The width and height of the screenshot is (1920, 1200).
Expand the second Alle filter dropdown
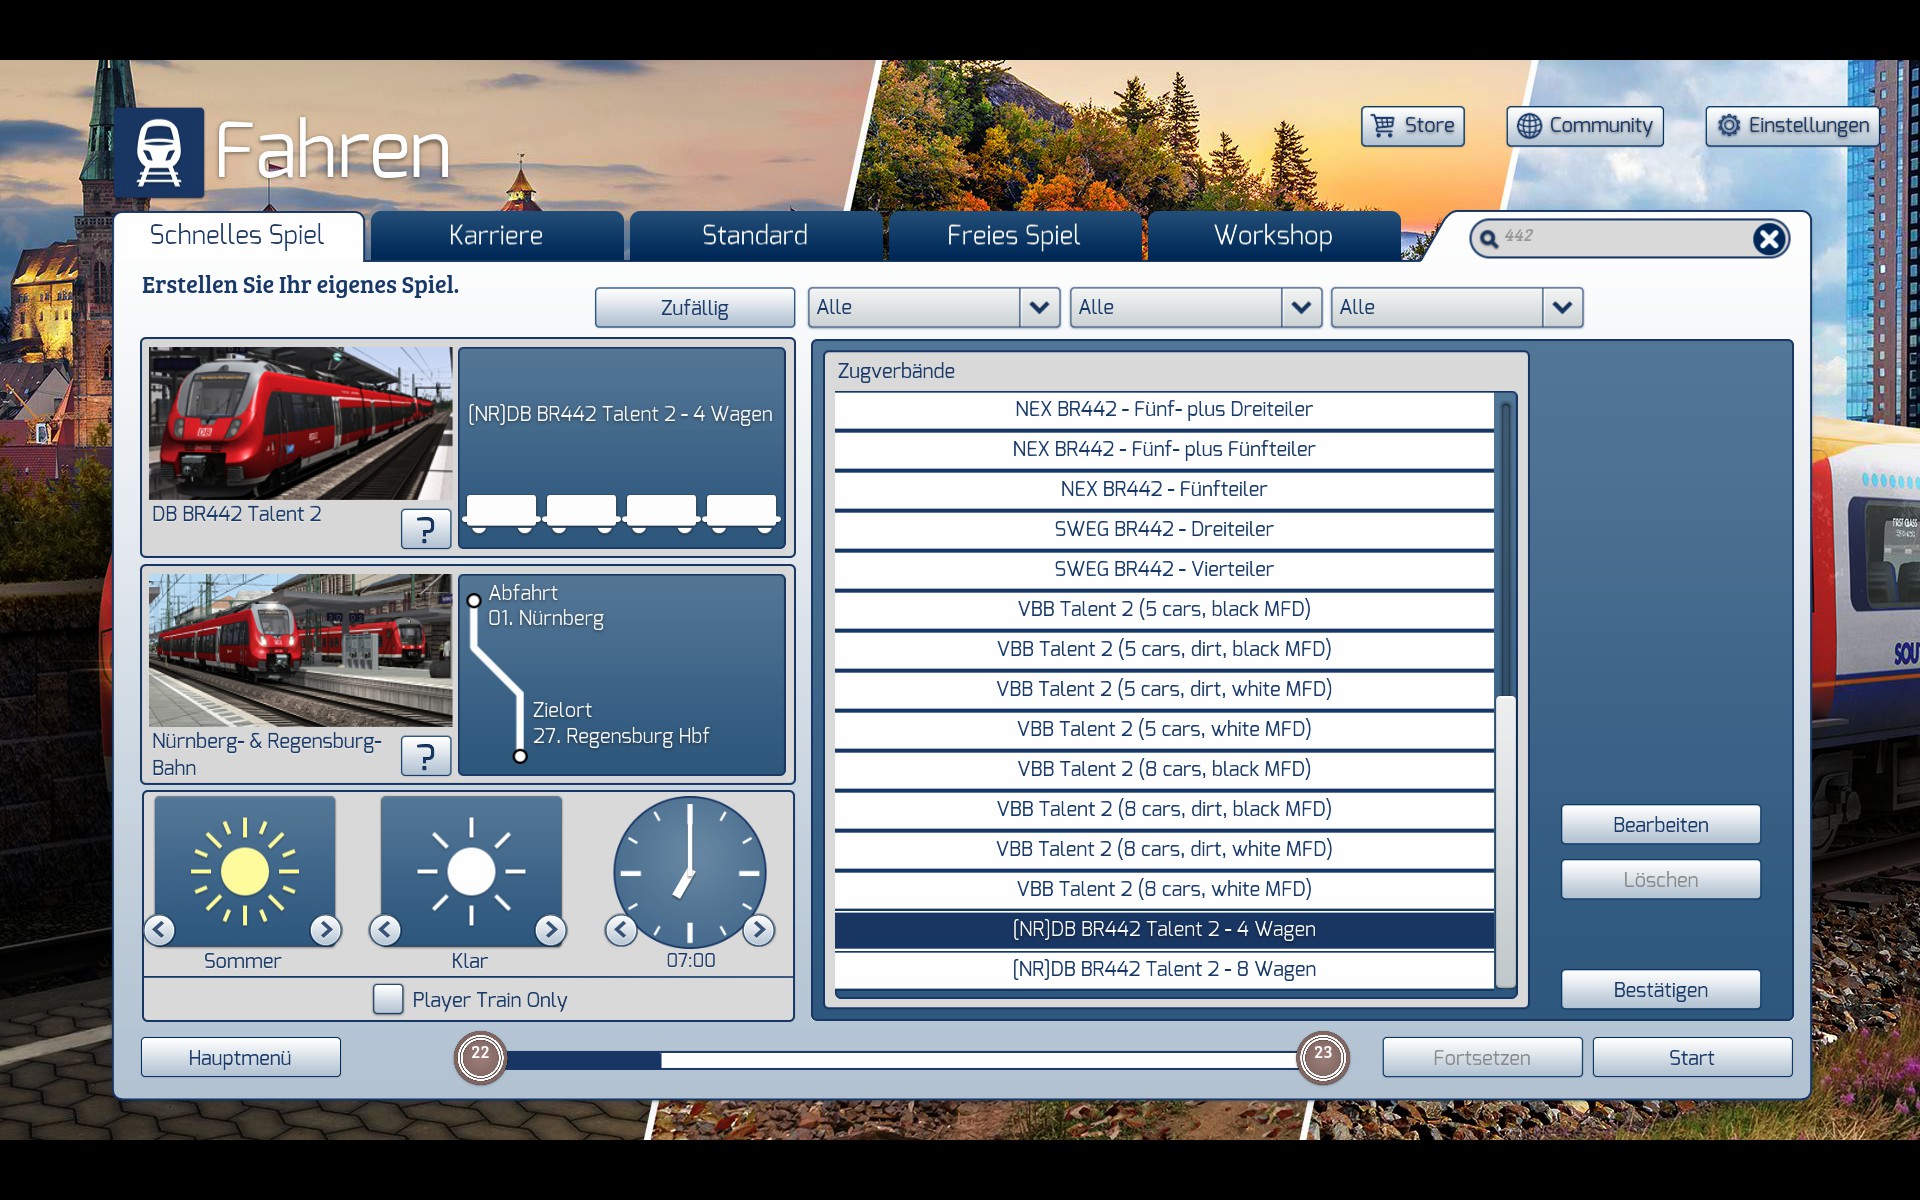point(1301,307)
